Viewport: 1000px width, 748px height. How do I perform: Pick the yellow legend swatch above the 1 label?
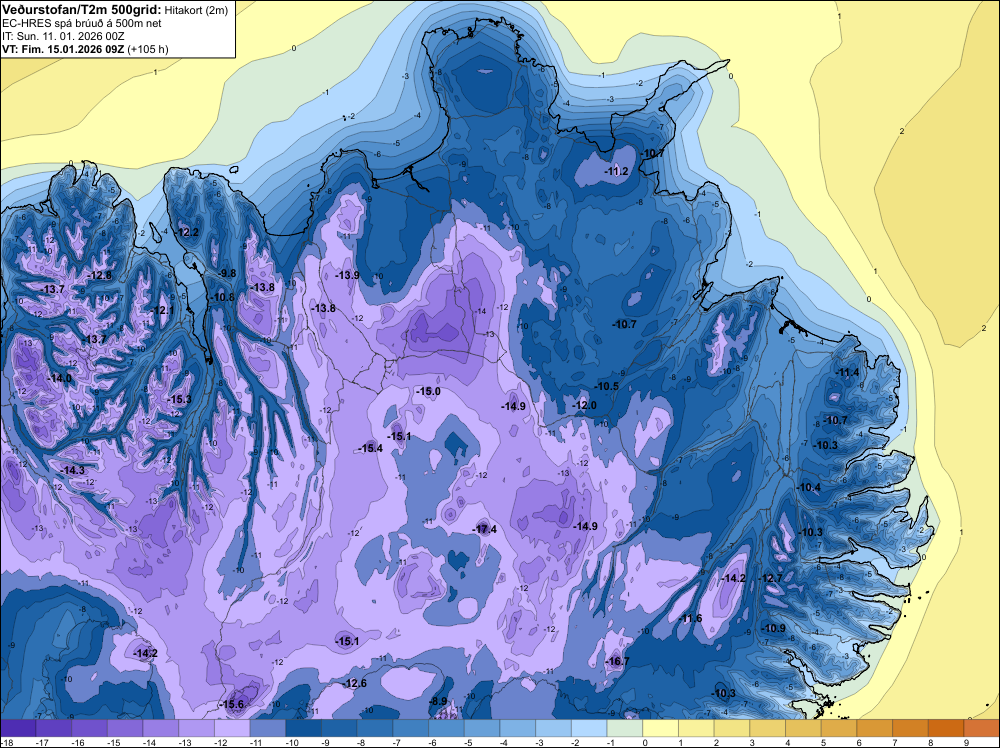(x=696, y=728)
